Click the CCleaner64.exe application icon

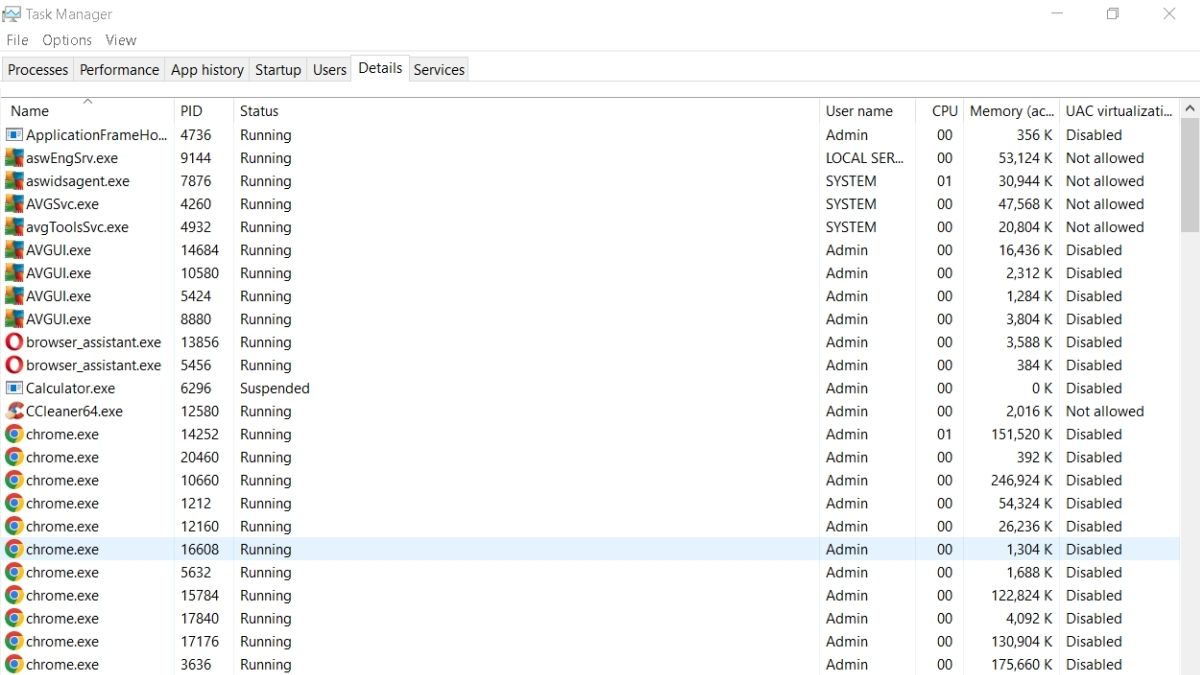tap(12, 411)
